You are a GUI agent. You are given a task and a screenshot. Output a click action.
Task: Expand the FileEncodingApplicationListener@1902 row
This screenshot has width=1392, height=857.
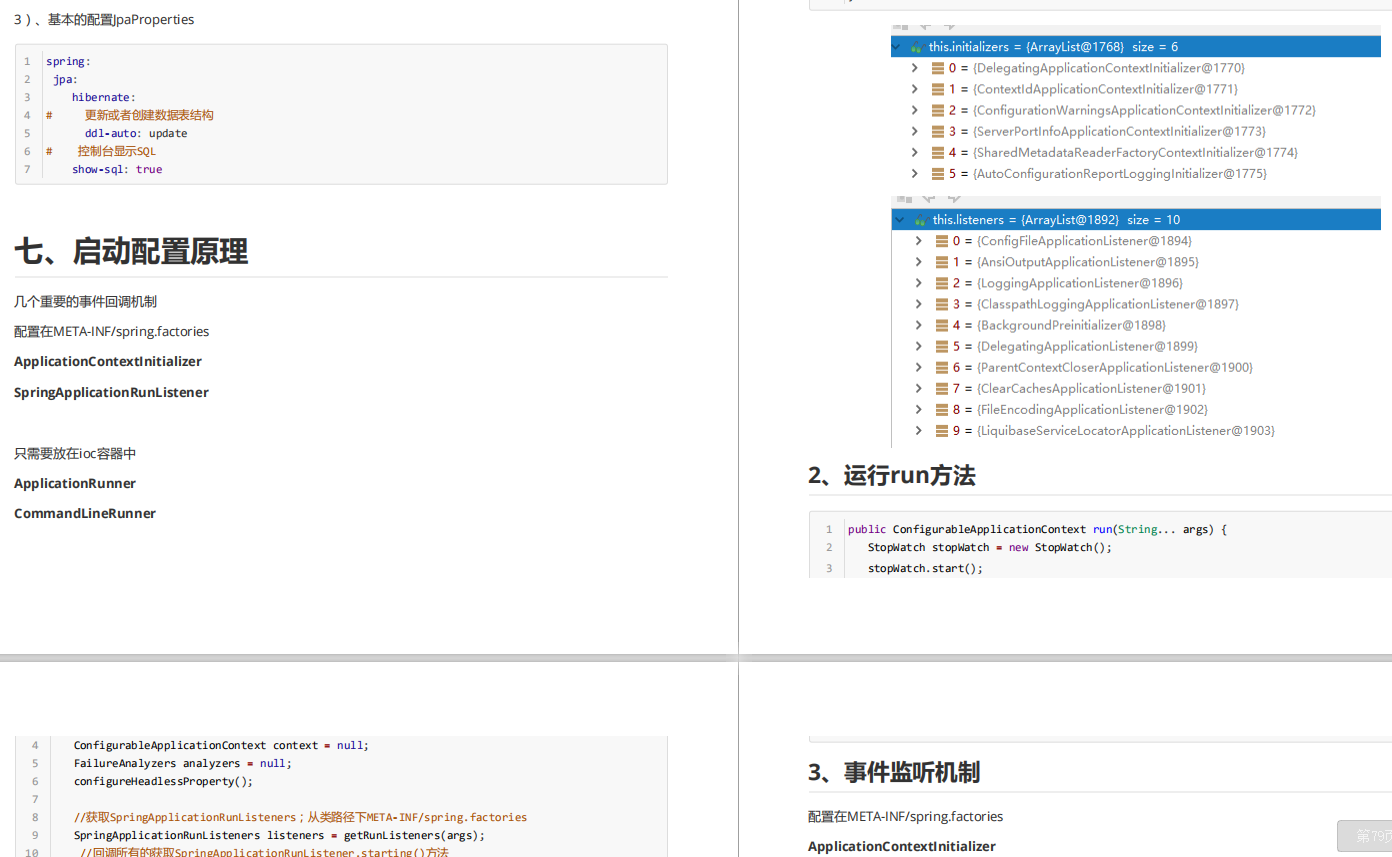point(919,409)
